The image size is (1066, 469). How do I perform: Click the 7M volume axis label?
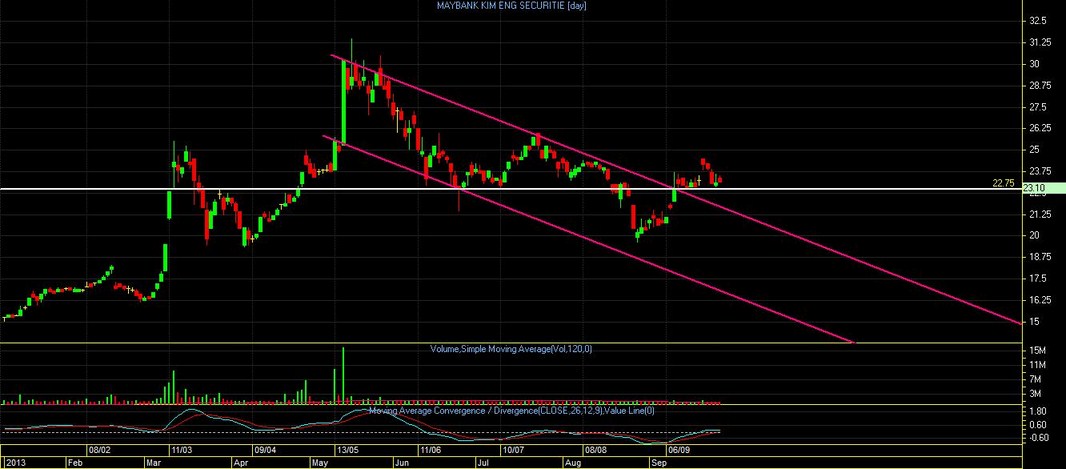(x=1035, y=379)
